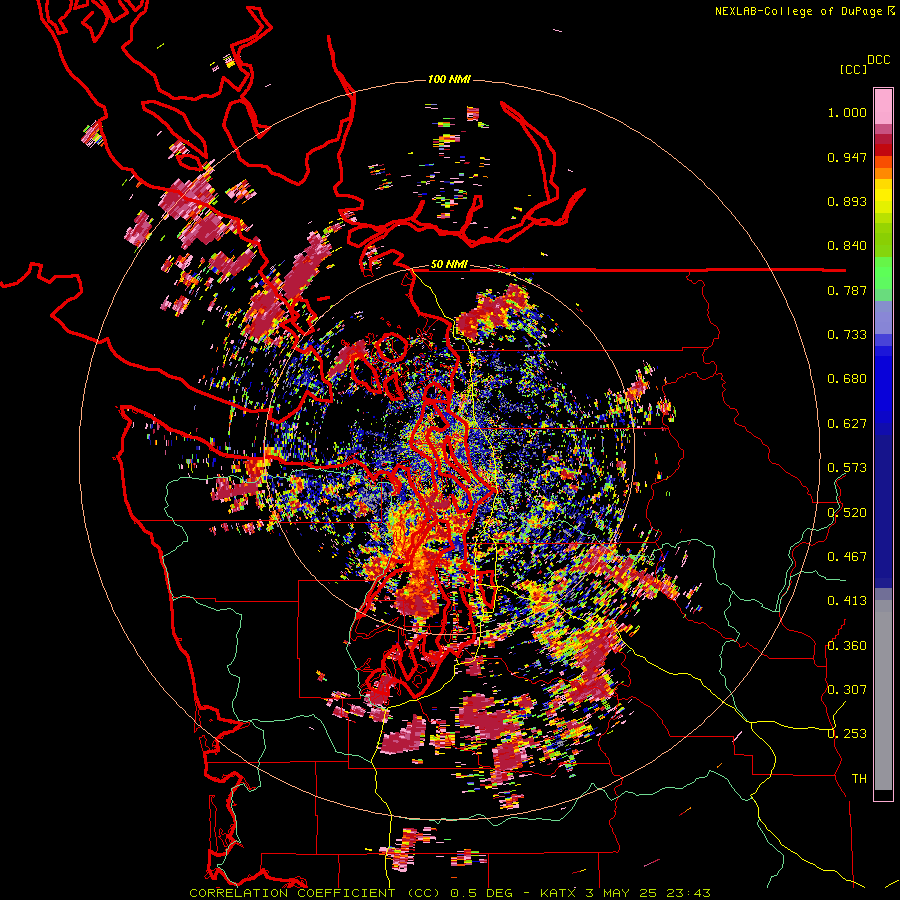The width and height of the screenshot is (900, 900).
Task: Click the 100 NMI range ring label
Action: pos(449,79)
